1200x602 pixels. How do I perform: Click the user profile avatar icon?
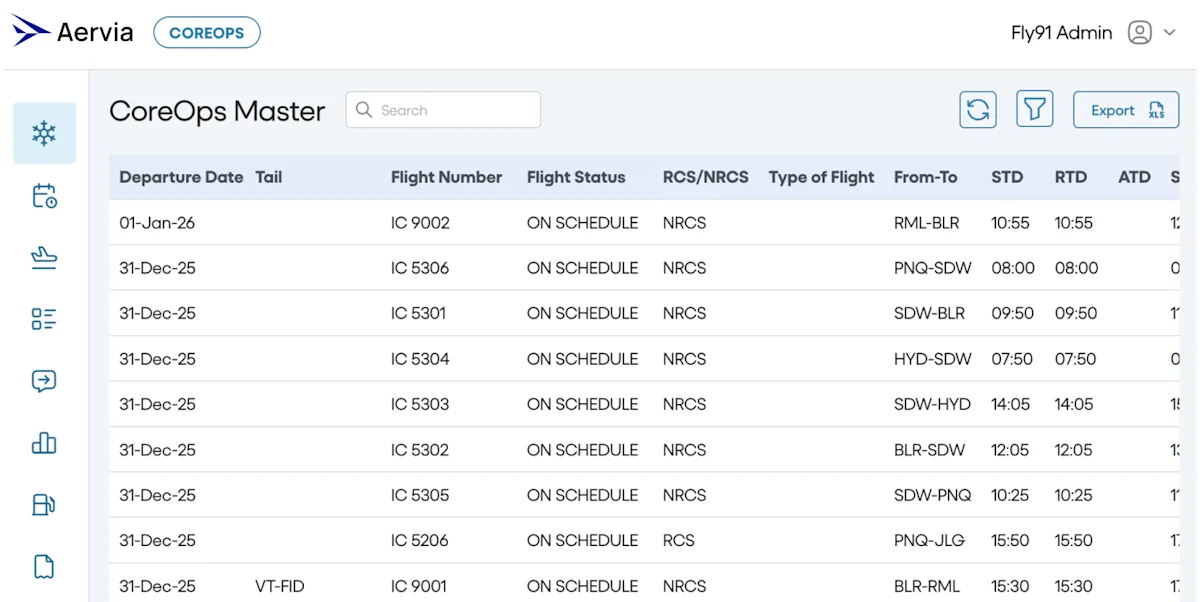1140,33
